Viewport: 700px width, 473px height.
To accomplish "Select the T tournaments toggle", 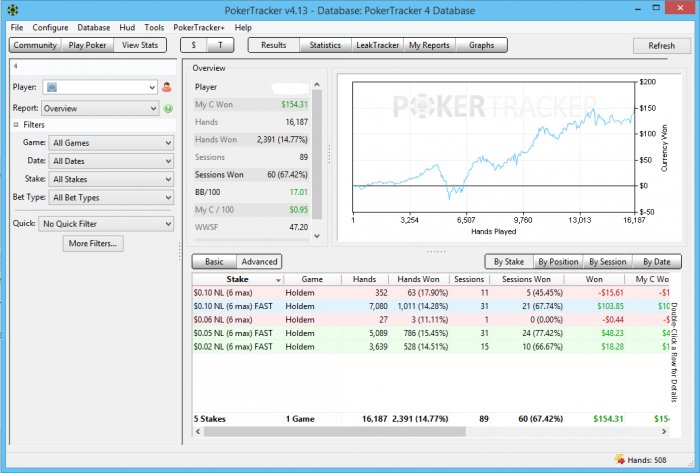I will coord(221,45).
